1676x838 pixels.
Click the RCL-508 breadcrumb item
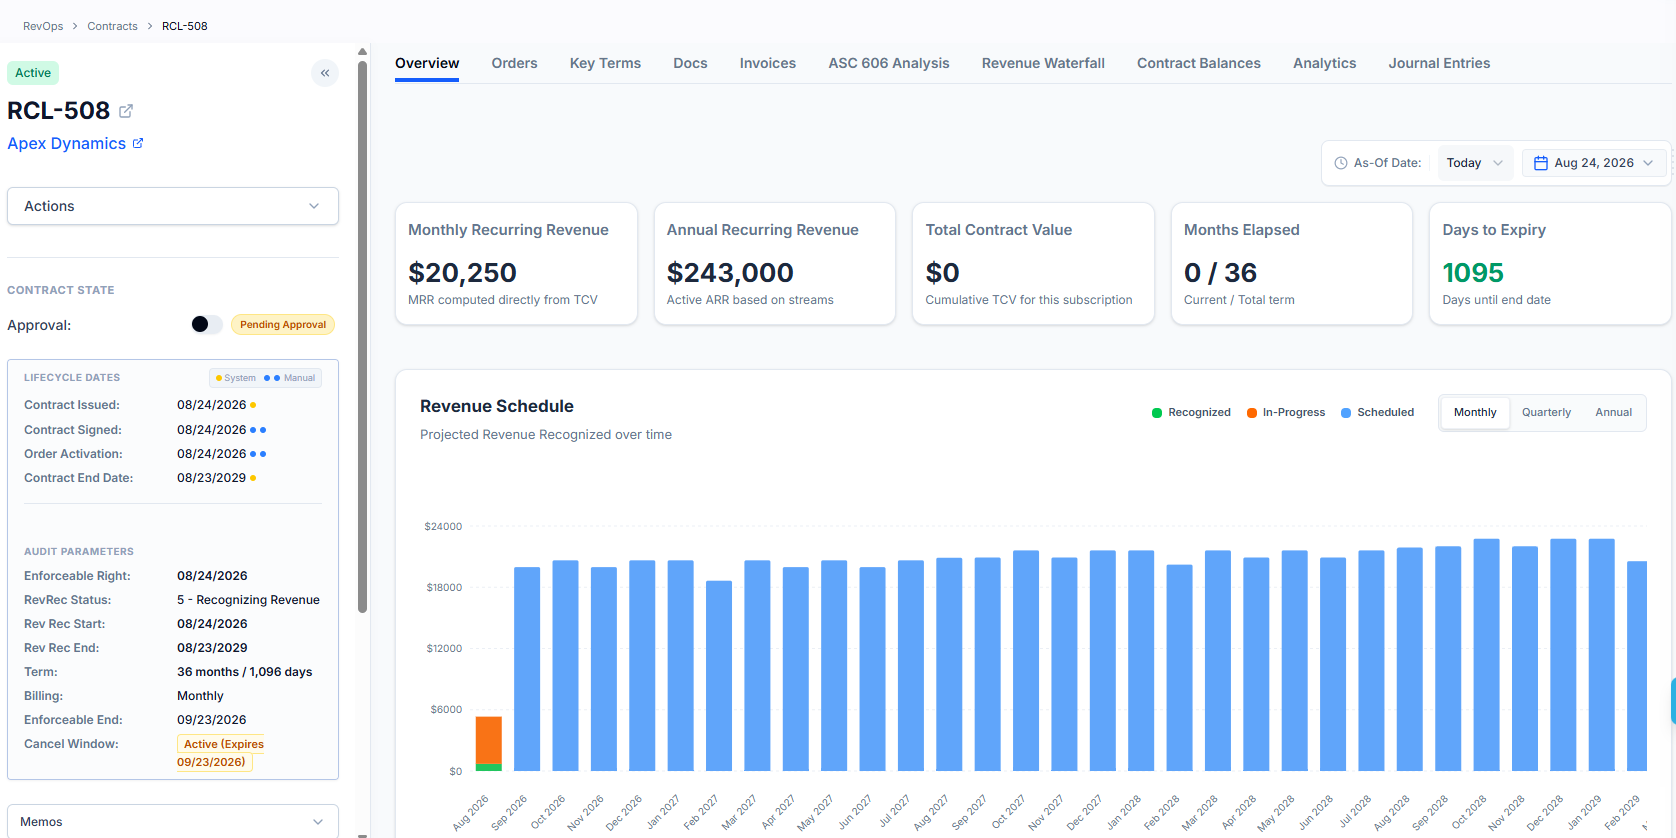[x=185, y=26]
